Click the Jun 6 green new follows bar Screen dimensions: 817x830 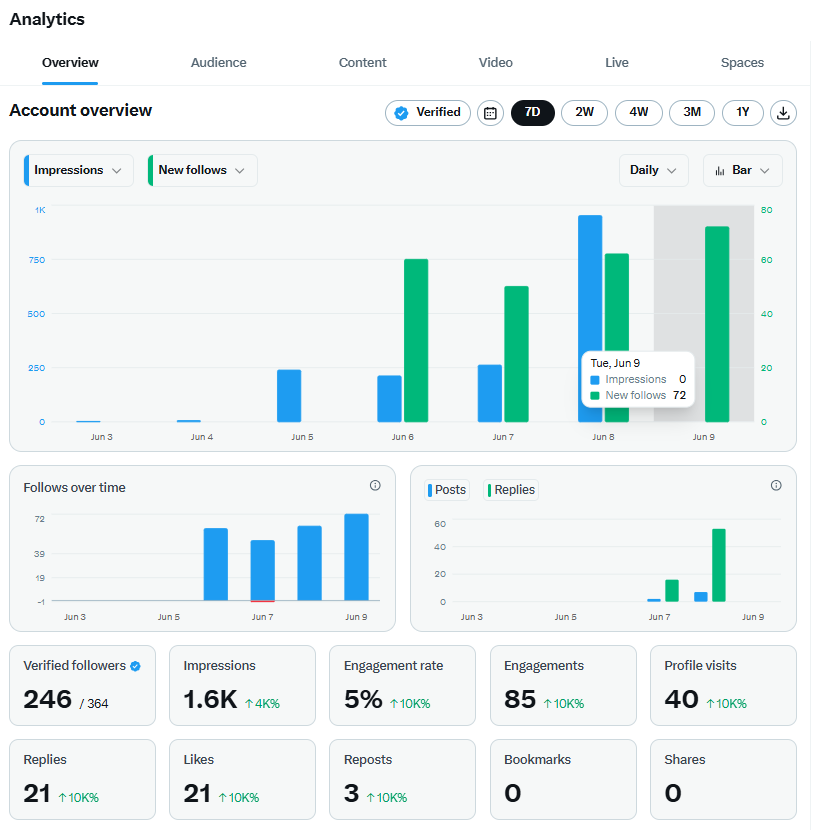click(x=416, y=340)
